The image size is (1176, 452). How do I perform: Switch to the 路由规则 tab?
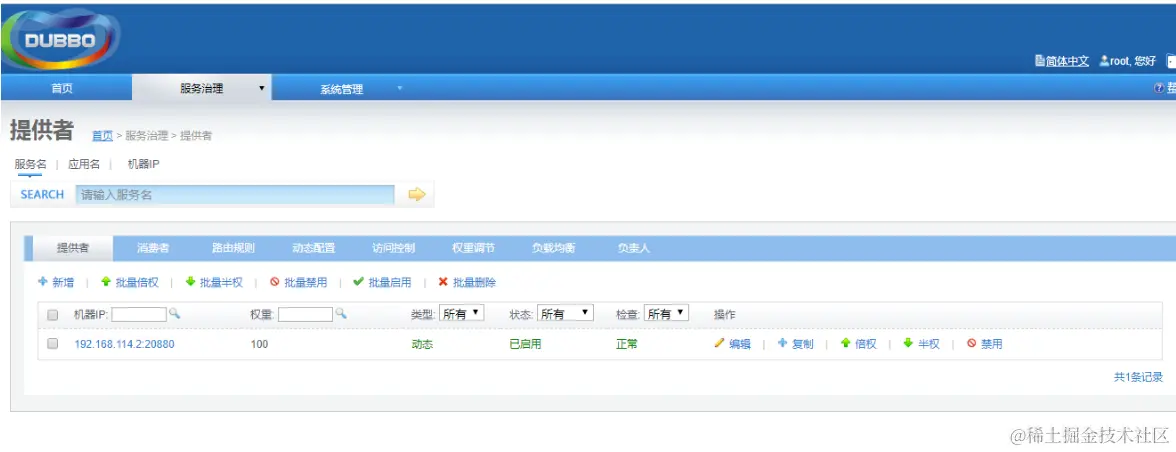click(x=233, y=248)
